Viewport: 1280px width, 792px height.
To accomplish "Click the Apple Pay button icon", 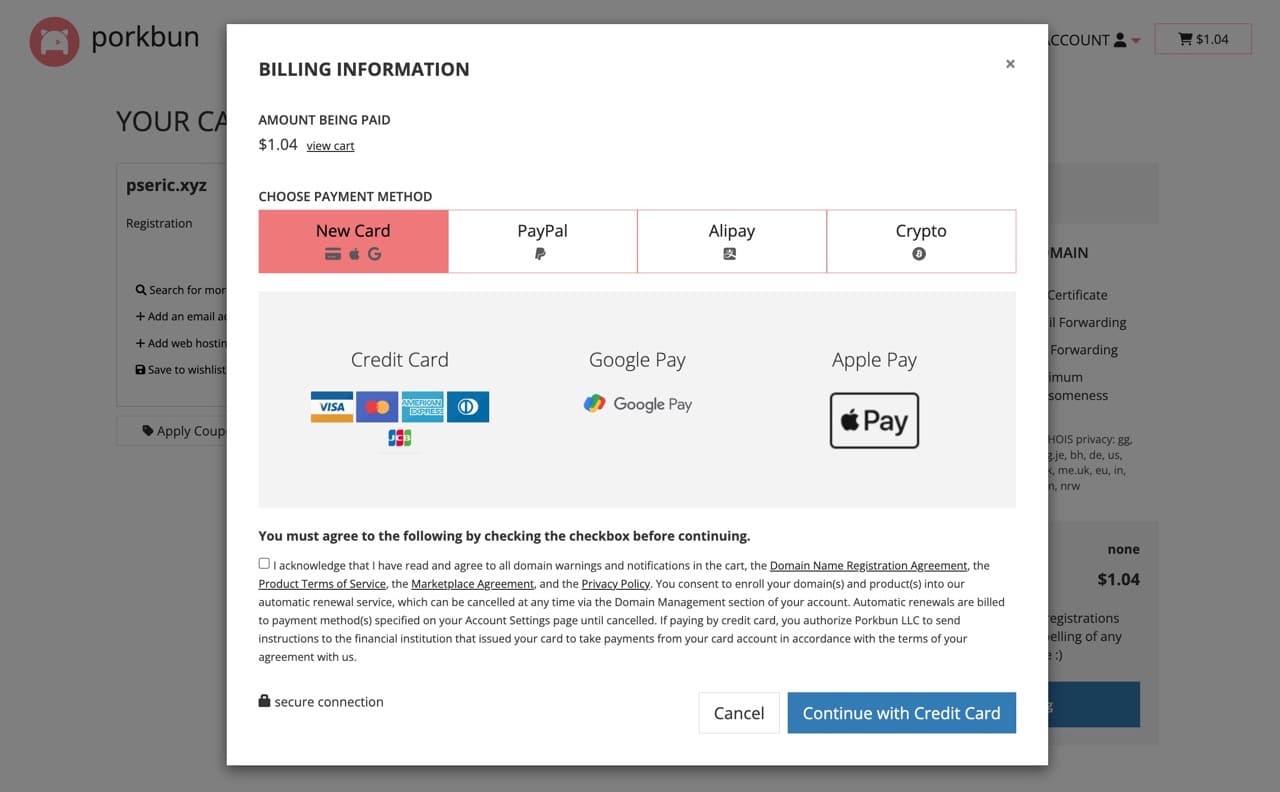I will pyautogui.click(x=874, y=420).
